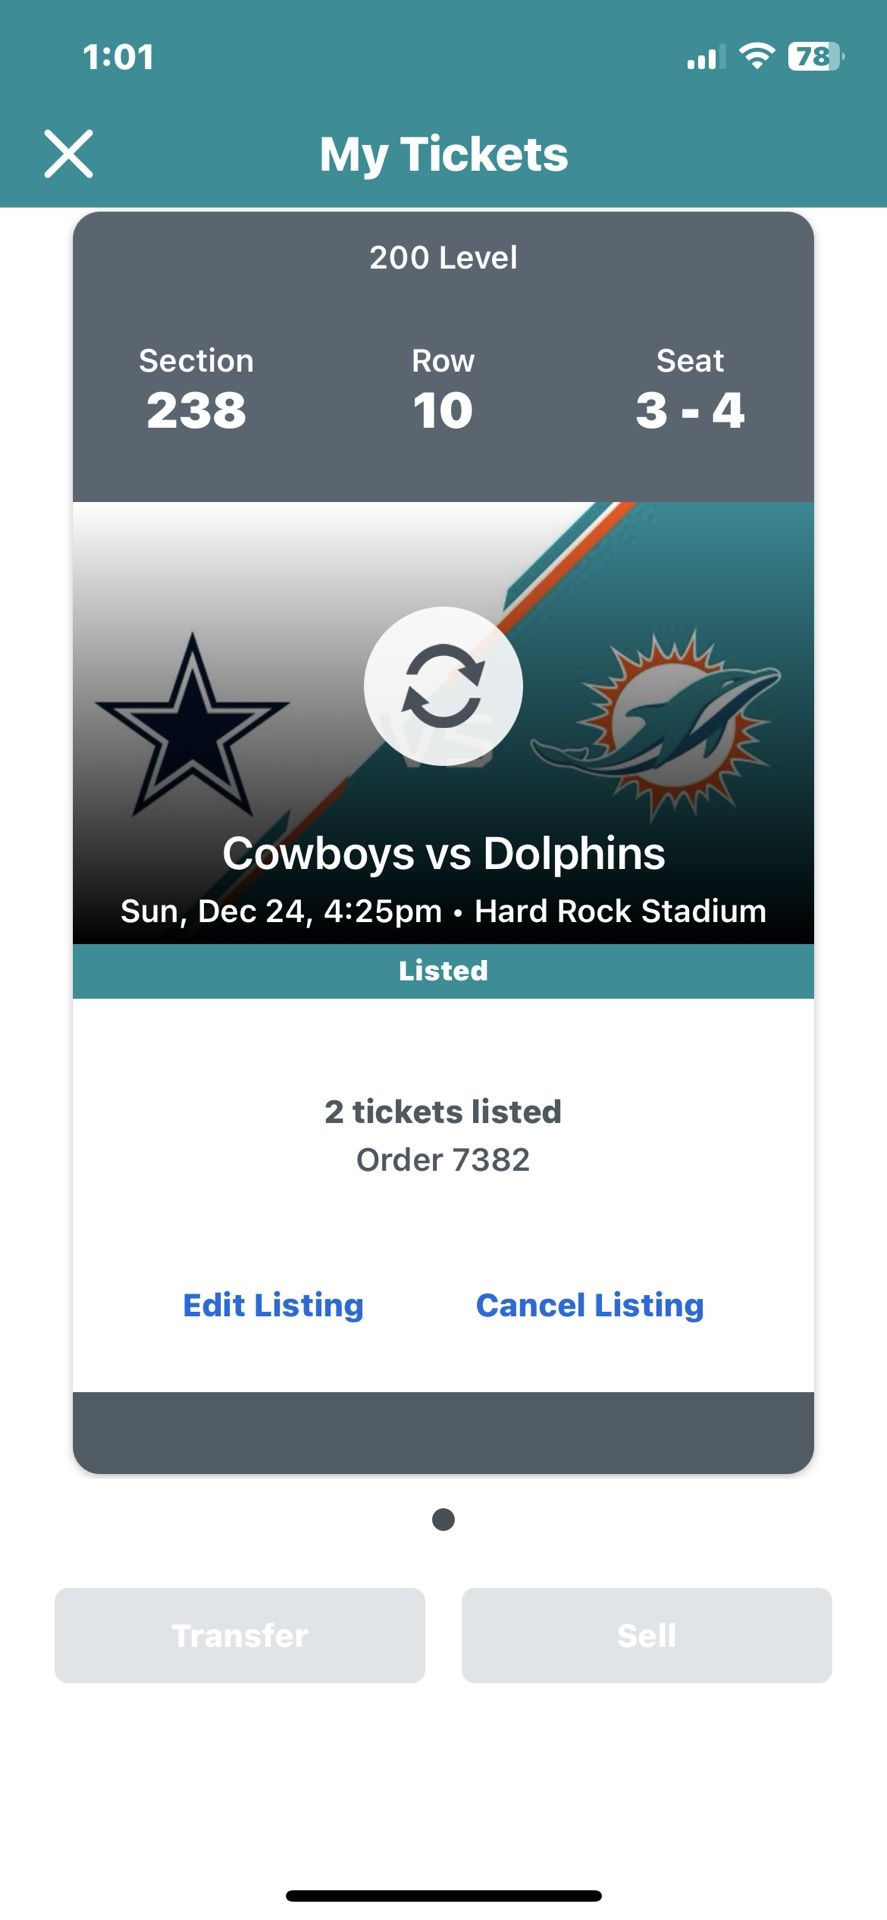Open Edit Listing link
This screenshot has width=887, height=1920.
pyautogui.click(x=273, y=1305)
